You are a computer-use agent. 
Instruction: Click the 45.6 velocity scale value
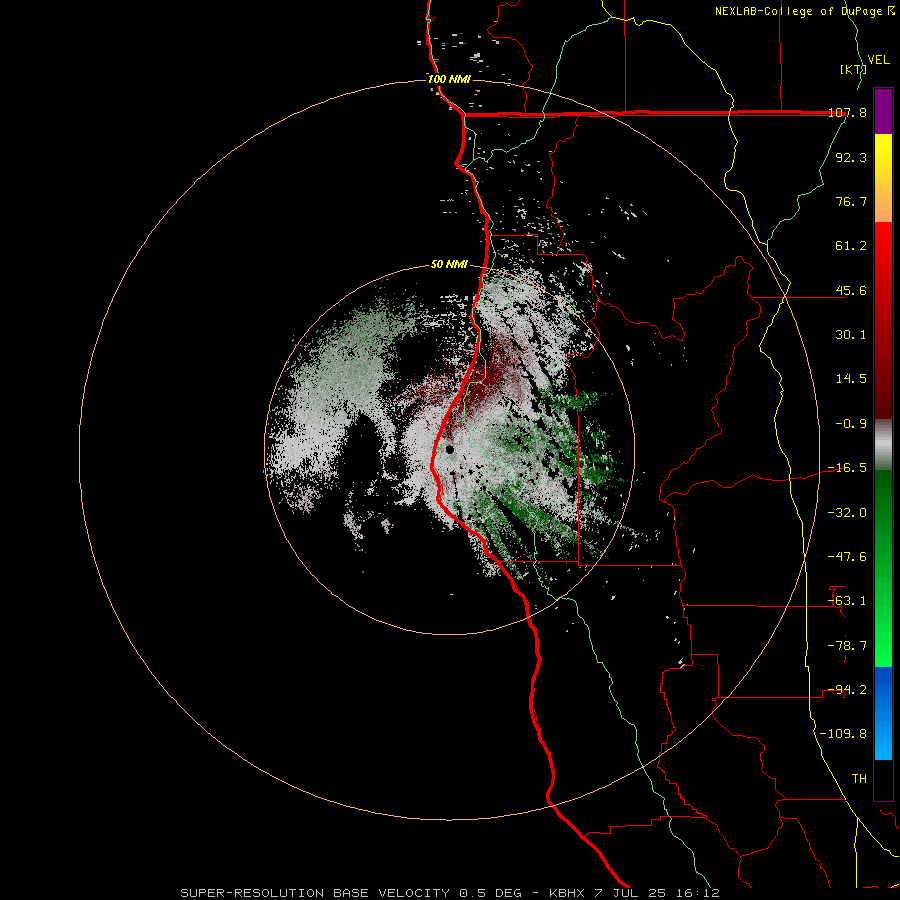point(851,290)
